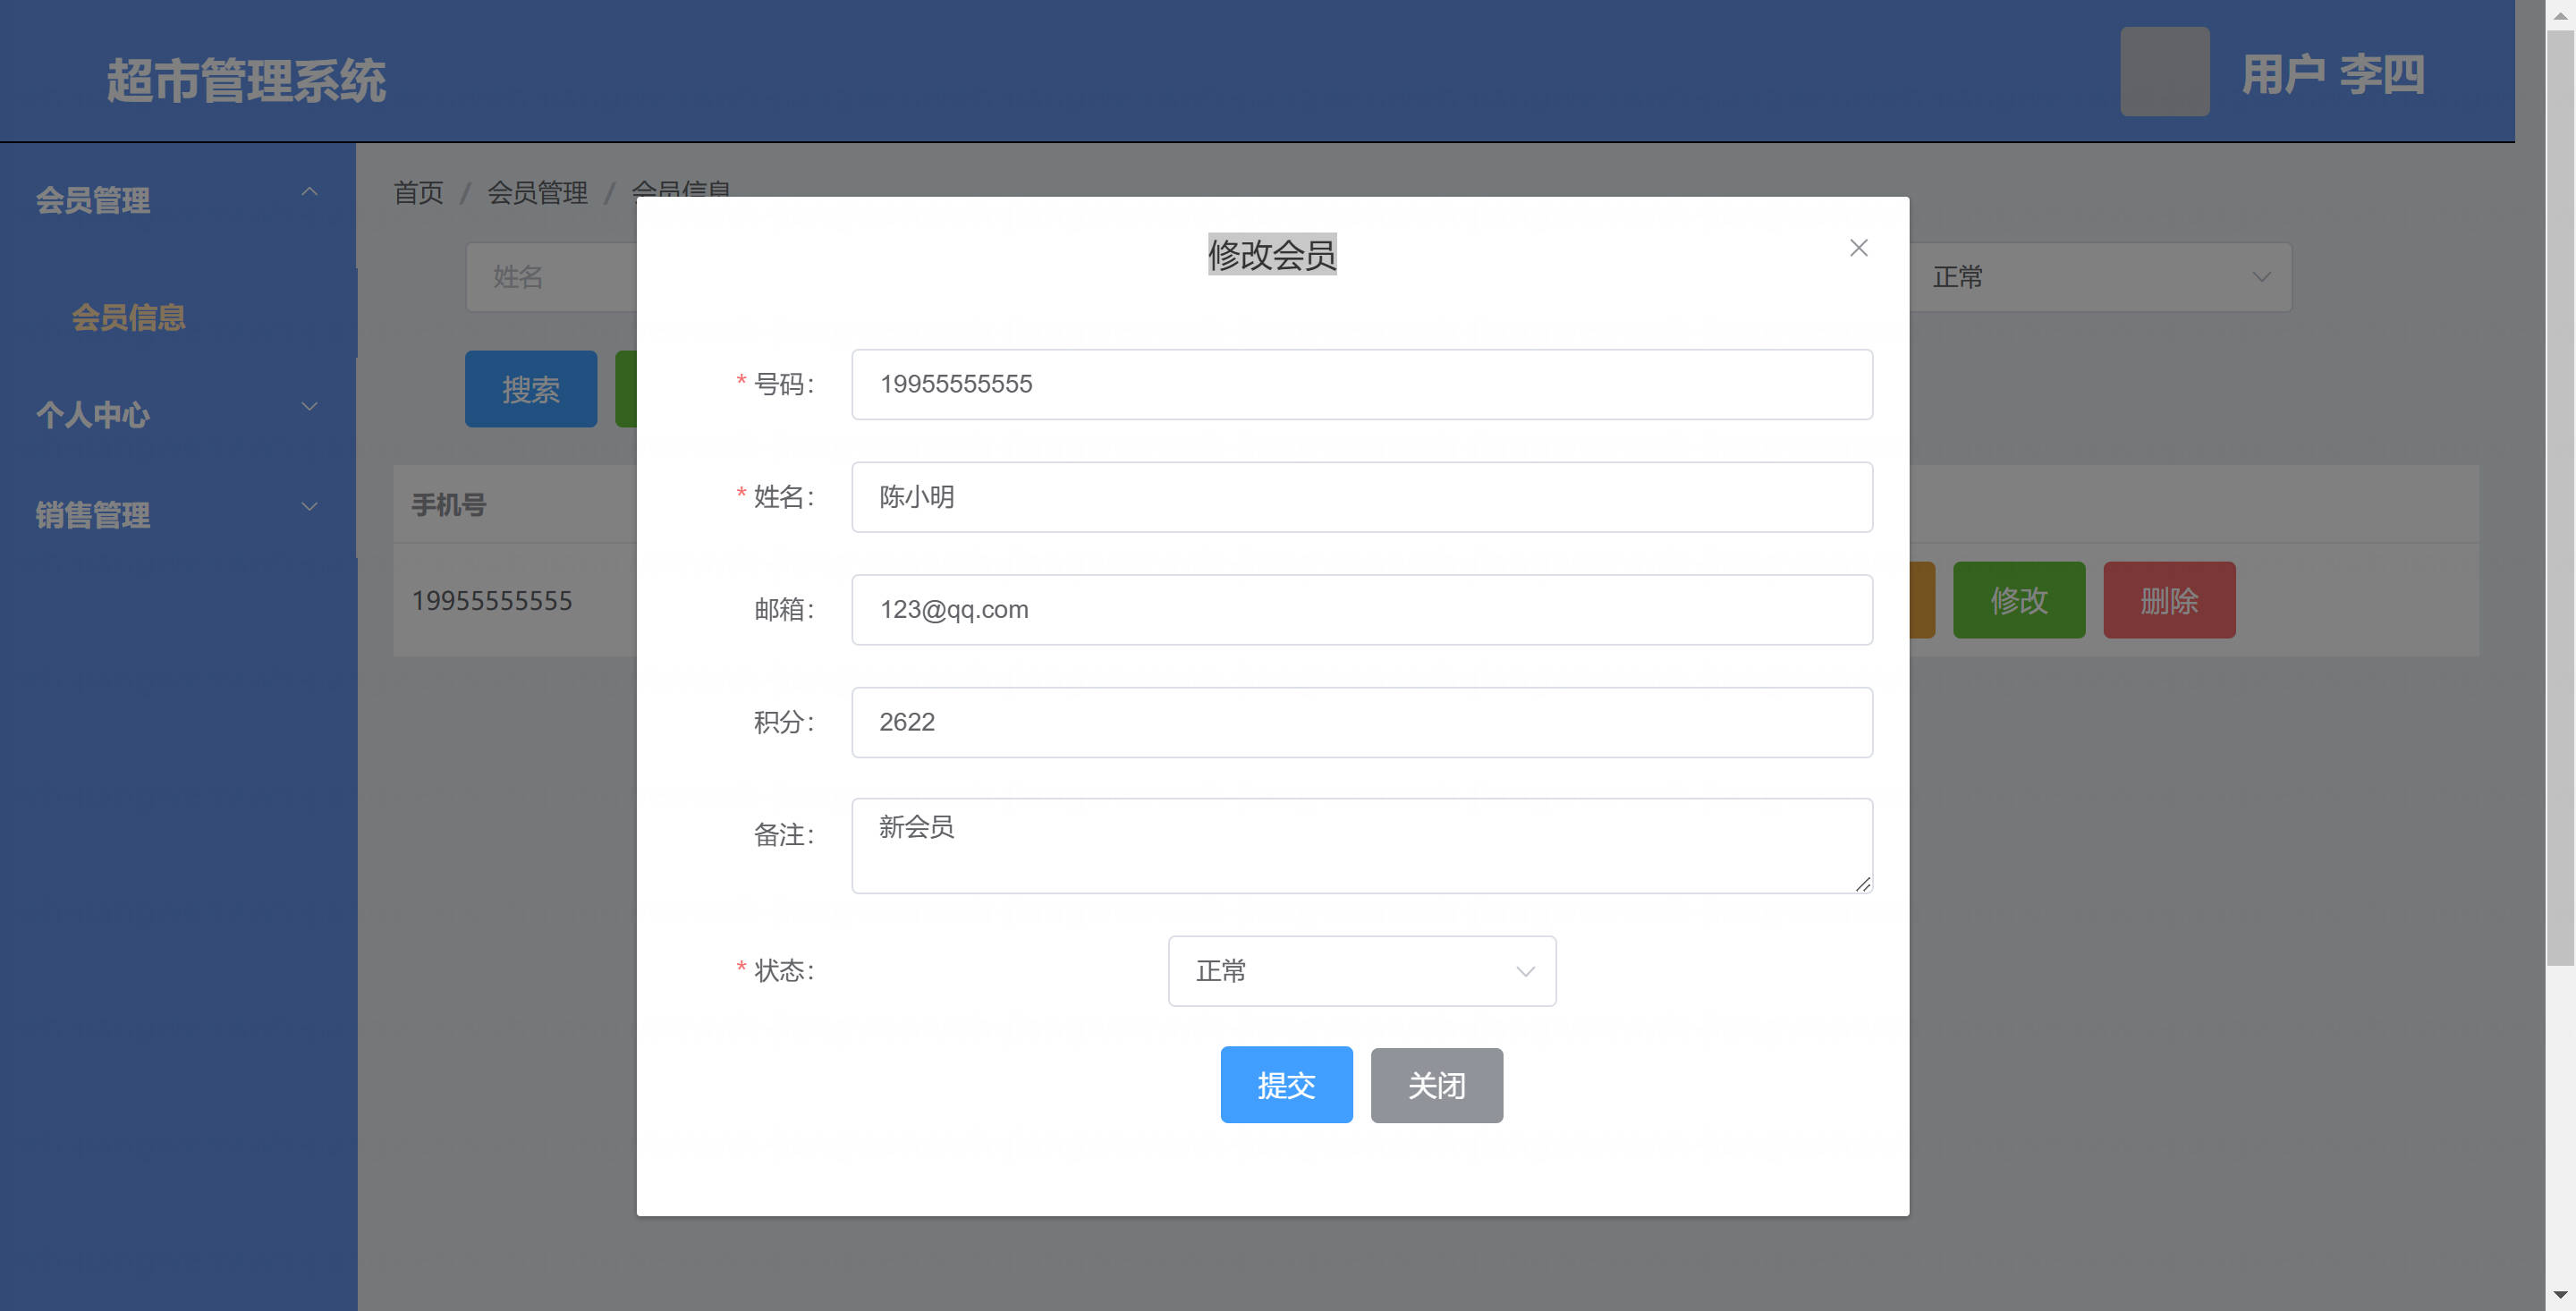The width and height of the screenshot is (2576, 1311).
Task: Click the 积分 field showing 2622
Action: 1361,722
